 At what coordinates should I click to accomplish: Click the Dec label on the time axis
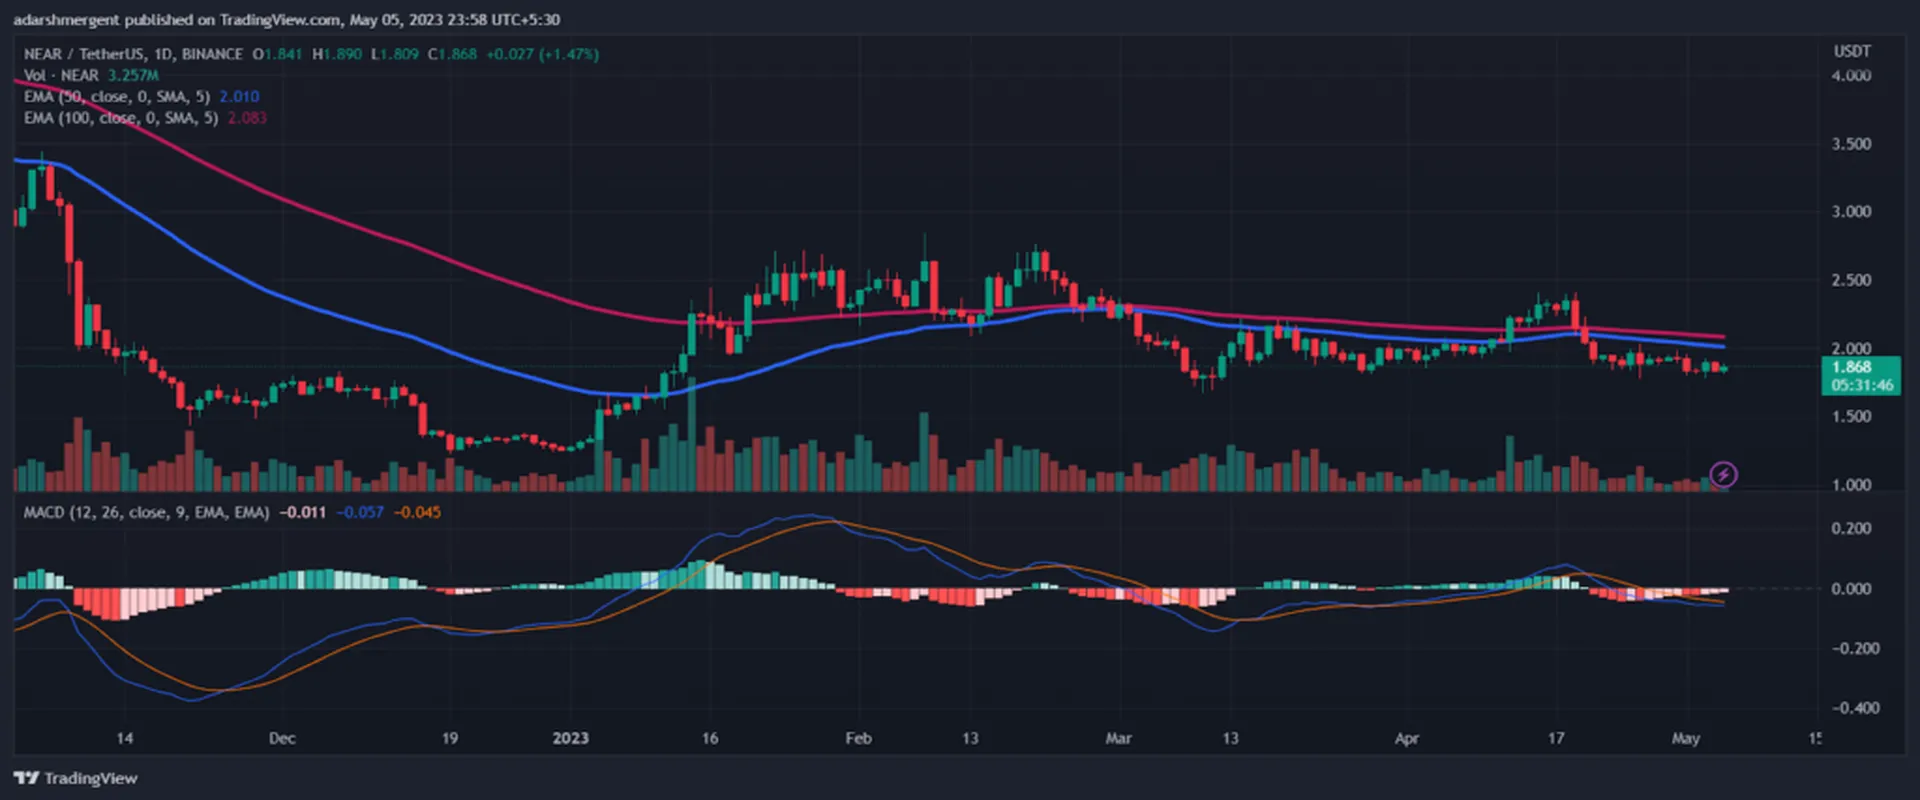[x=282, y=738]
